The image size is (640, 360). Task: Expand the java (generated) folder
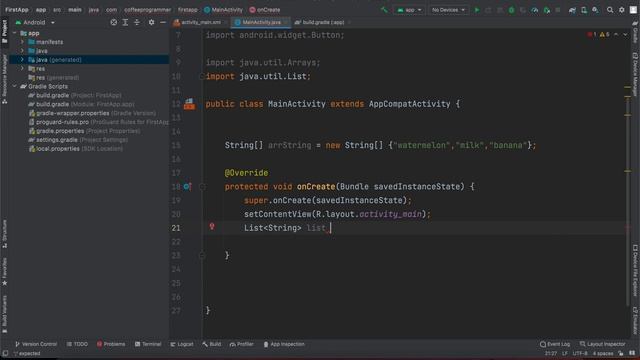(x=22, y=60)
